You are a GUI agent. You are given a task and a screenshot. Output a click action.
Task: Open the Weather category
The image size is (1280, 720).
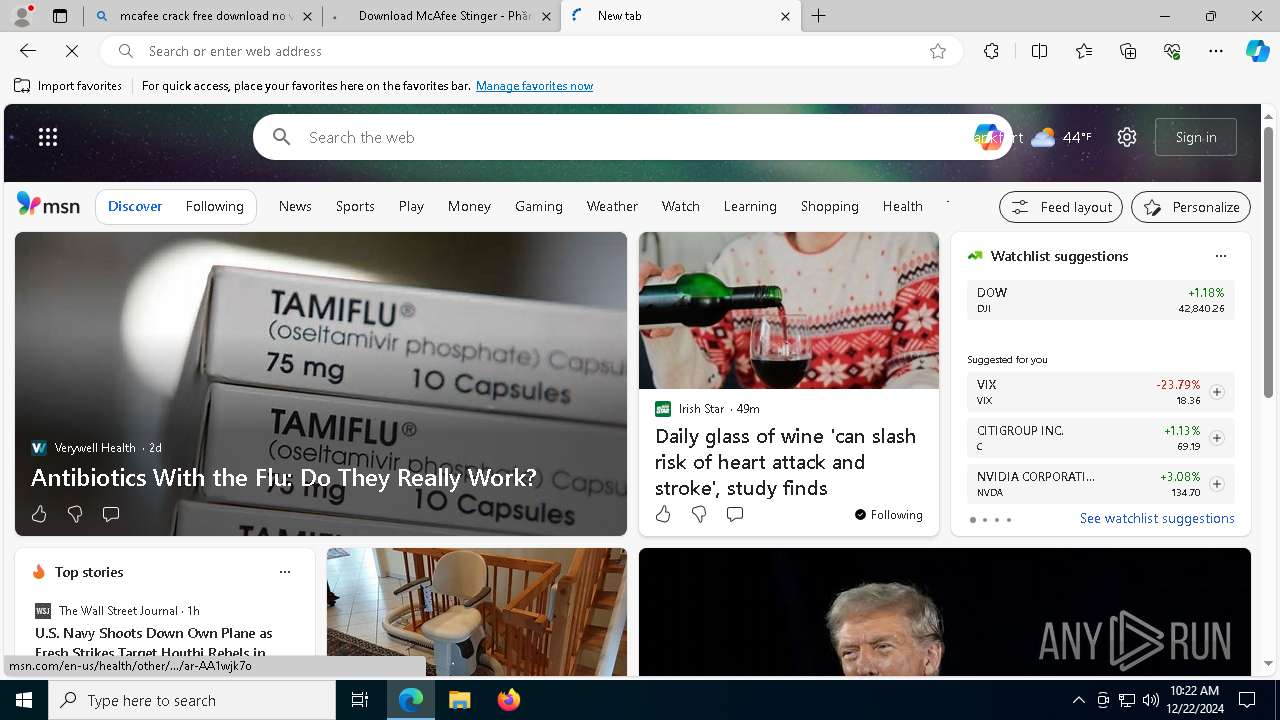[612, 206]
